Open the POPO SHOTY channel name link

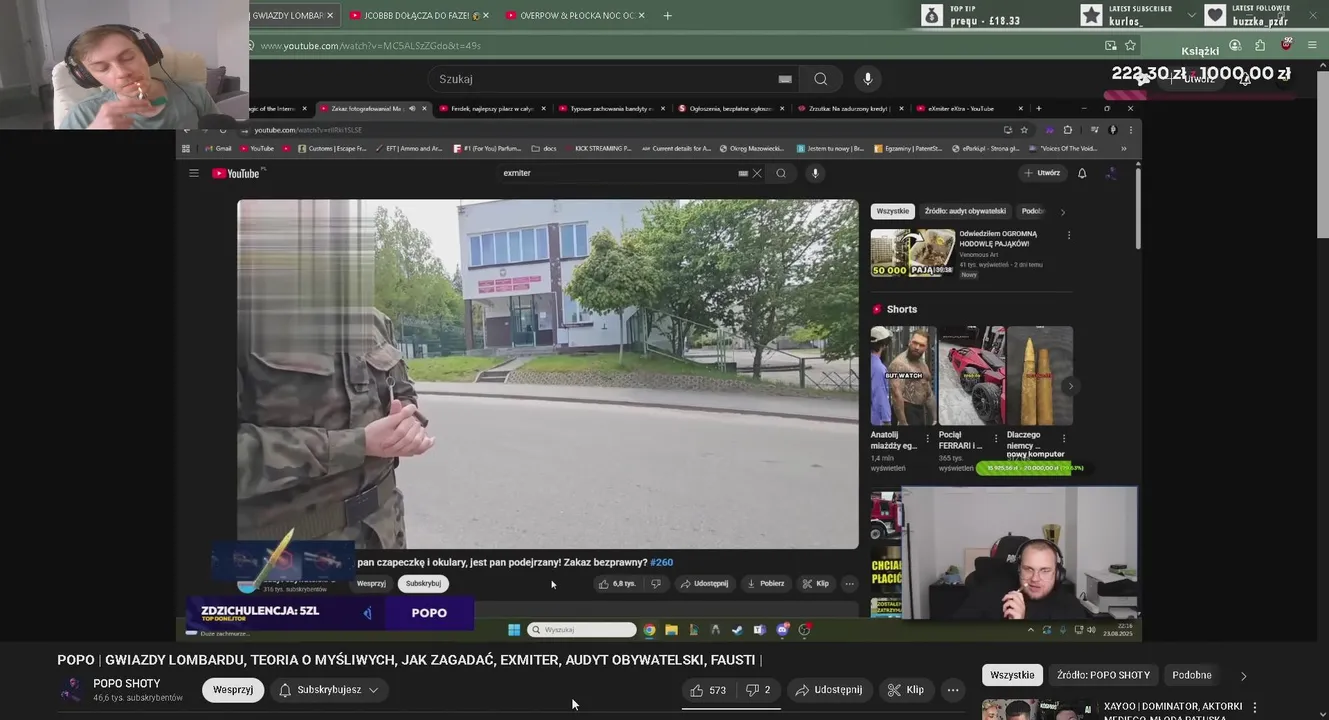(x=127, y=684)
